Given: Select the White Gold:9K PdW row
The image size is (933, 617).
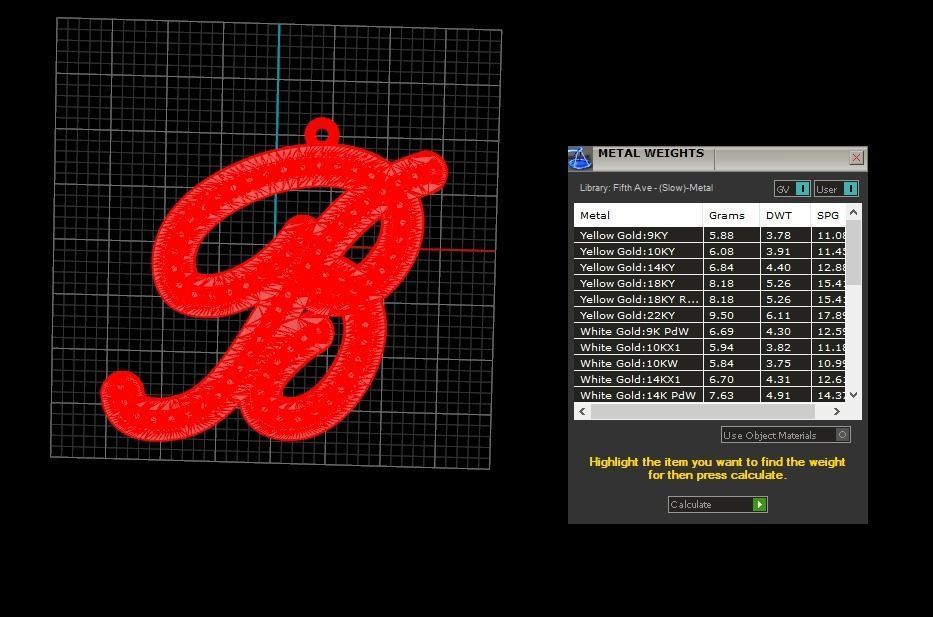Looking at the screenshot, I should [x=709, y=331].
